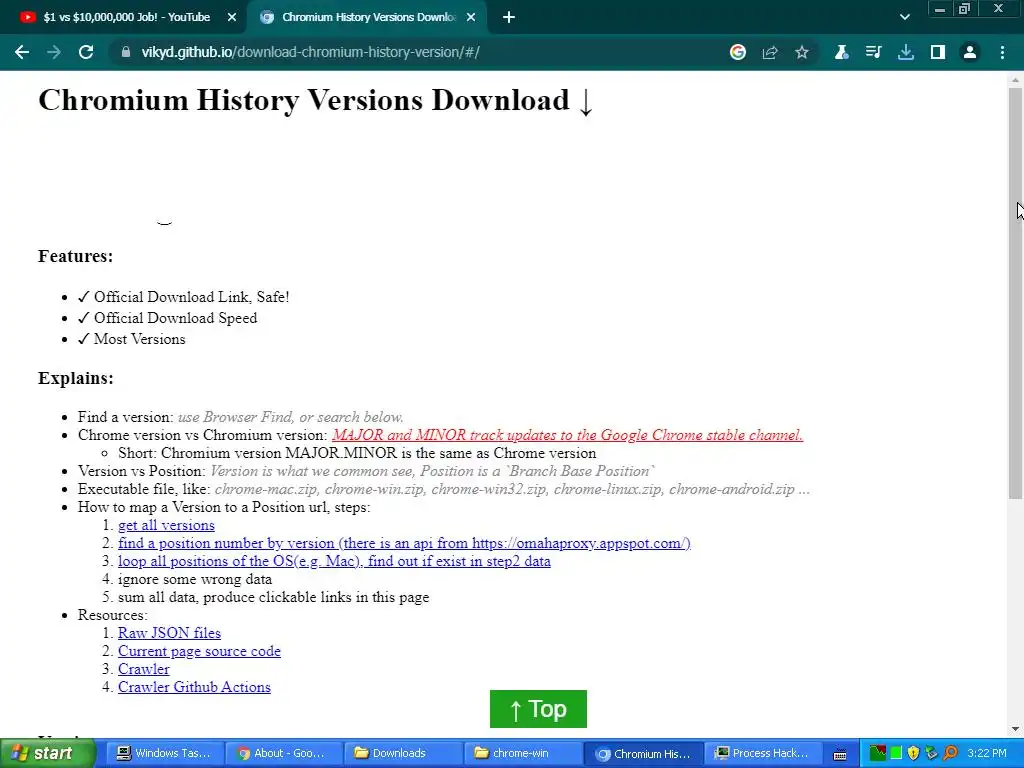Go back to the previous page

point(22,52)
